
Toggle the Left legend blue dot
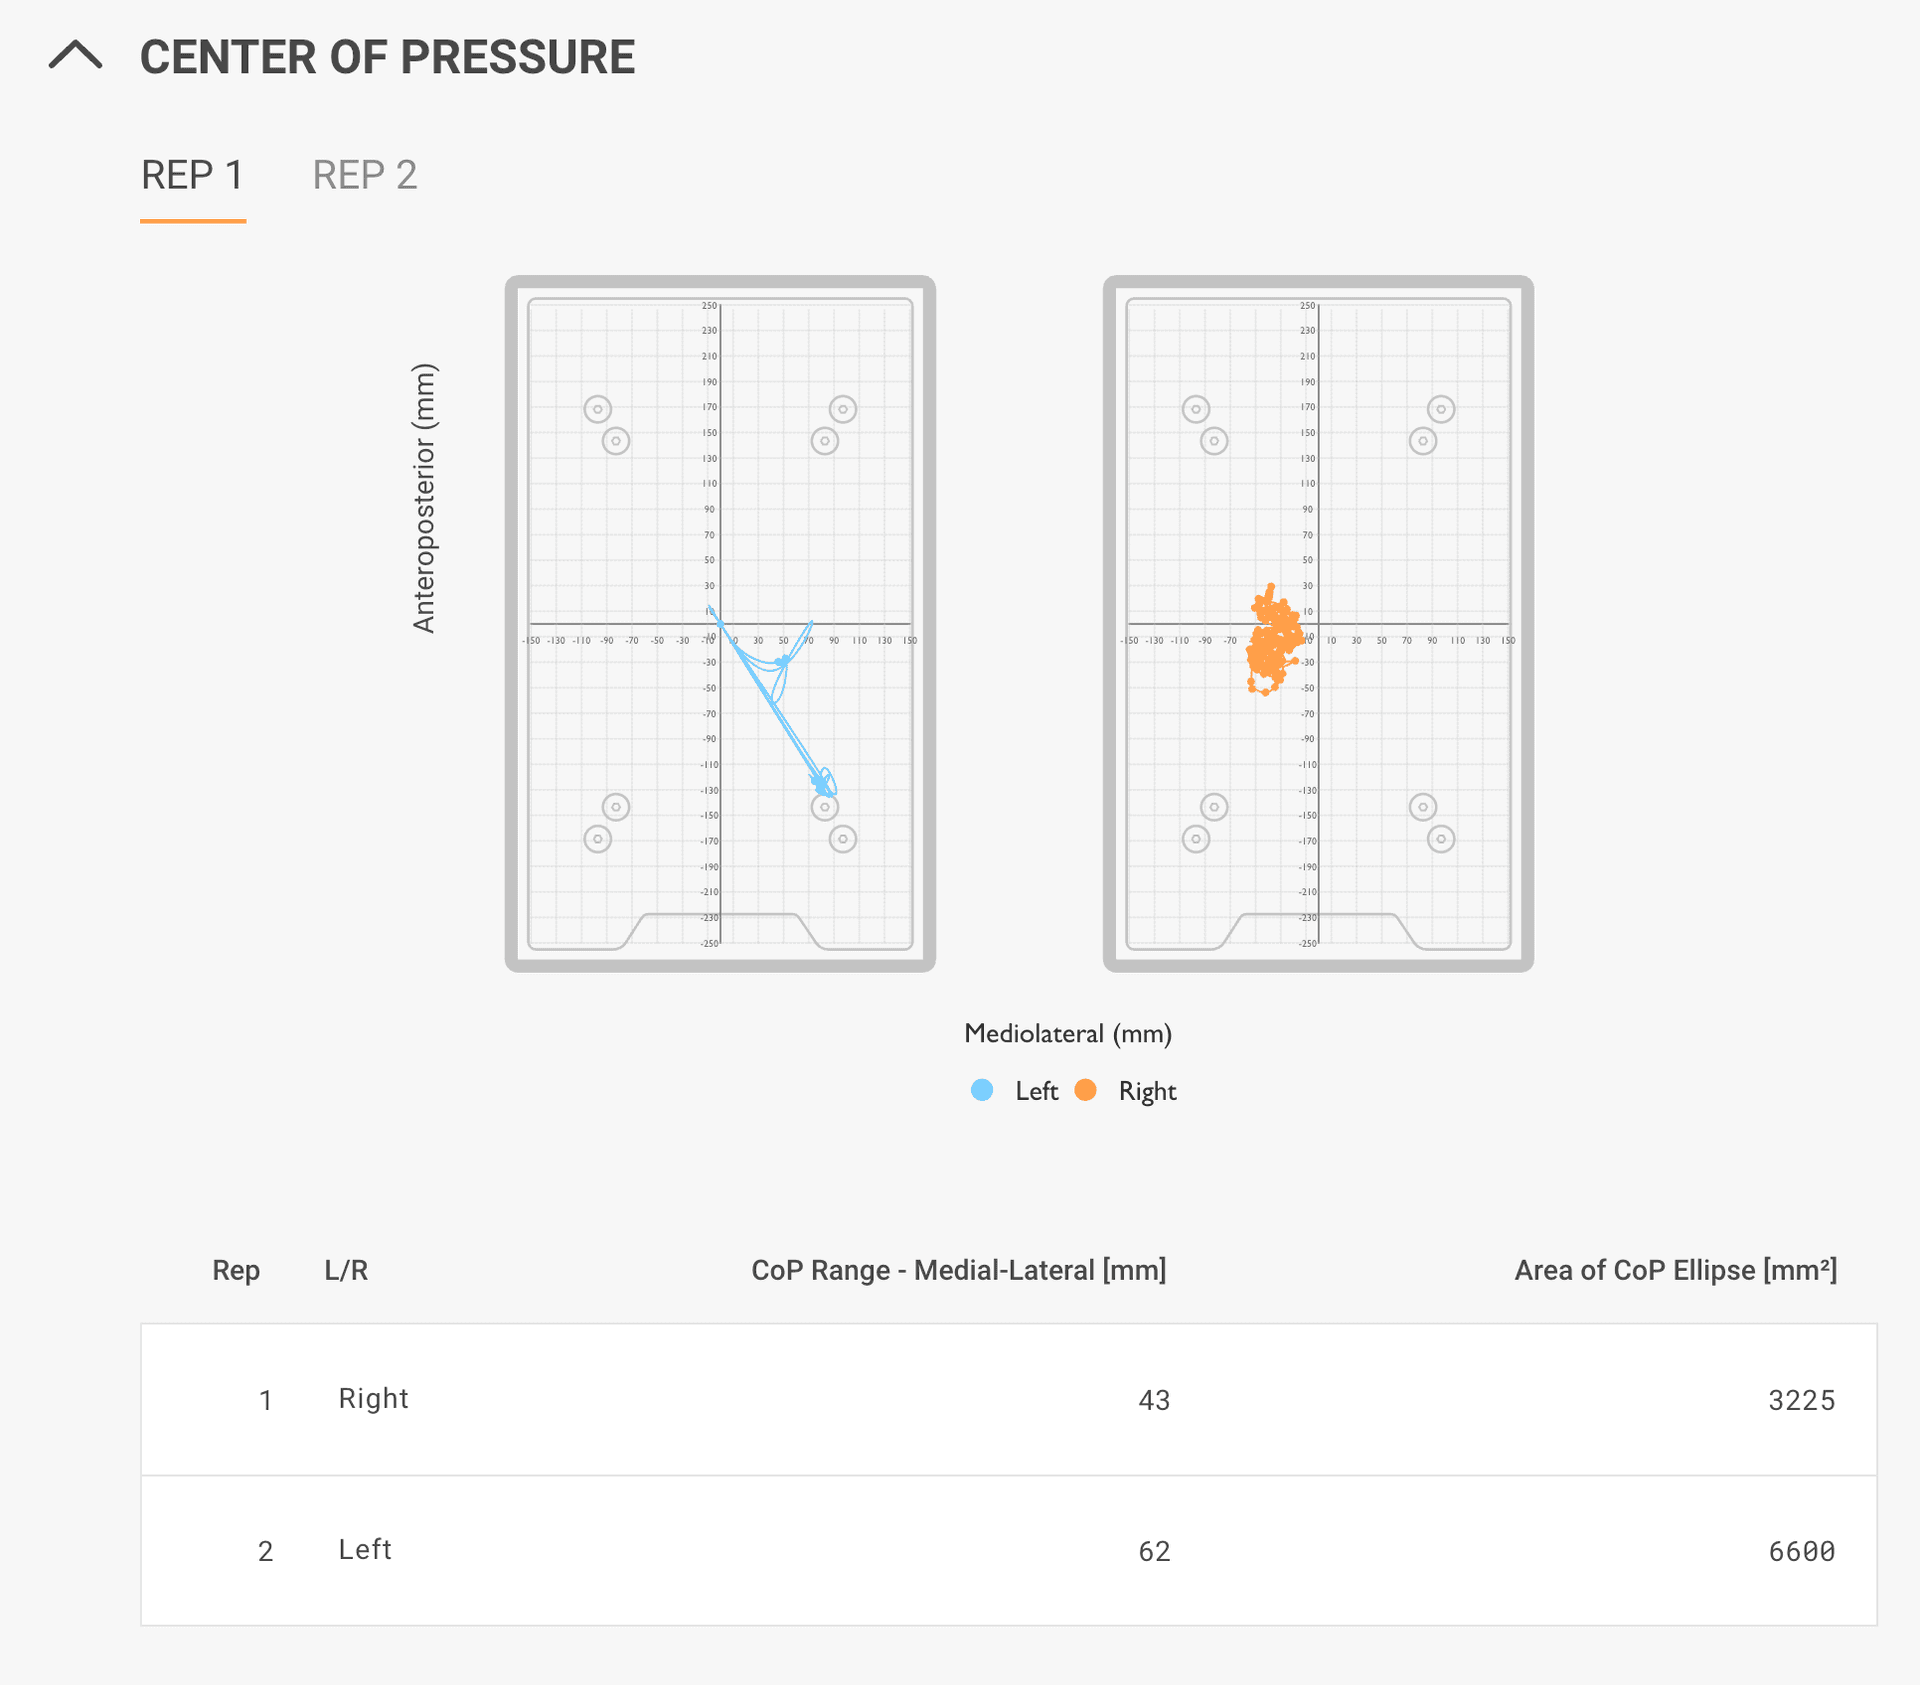pyautogui.click(x=982, y=1090)
